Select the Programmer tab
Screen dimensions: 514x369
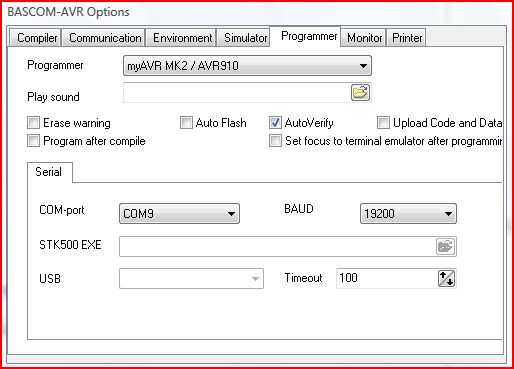pyautogui.click(x=306, y=36)
